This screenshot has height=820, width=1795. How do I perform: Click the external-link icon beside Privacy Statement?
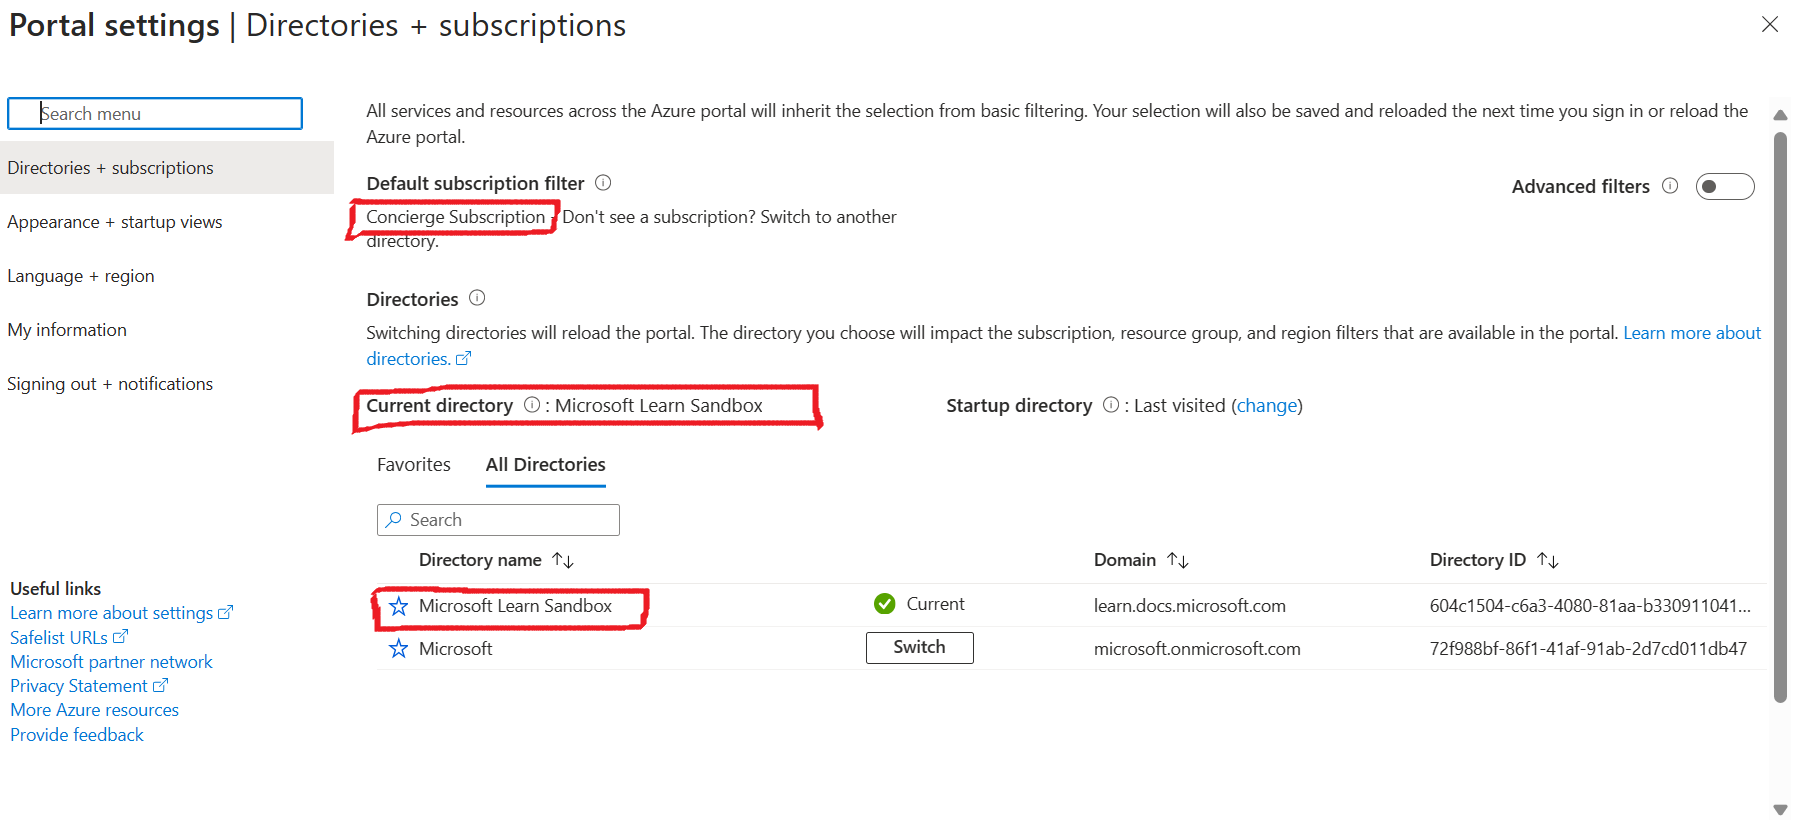pos(162,685)
